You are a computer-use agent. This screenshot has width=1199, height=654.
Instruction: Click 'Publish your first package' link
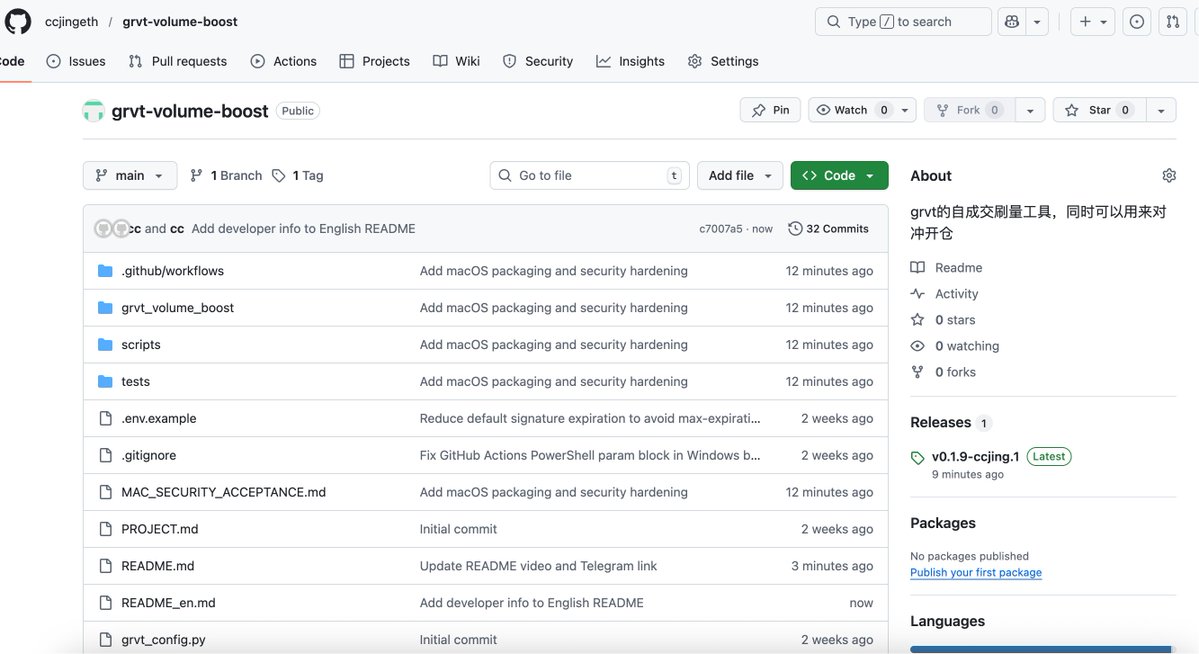coord(976,572)
